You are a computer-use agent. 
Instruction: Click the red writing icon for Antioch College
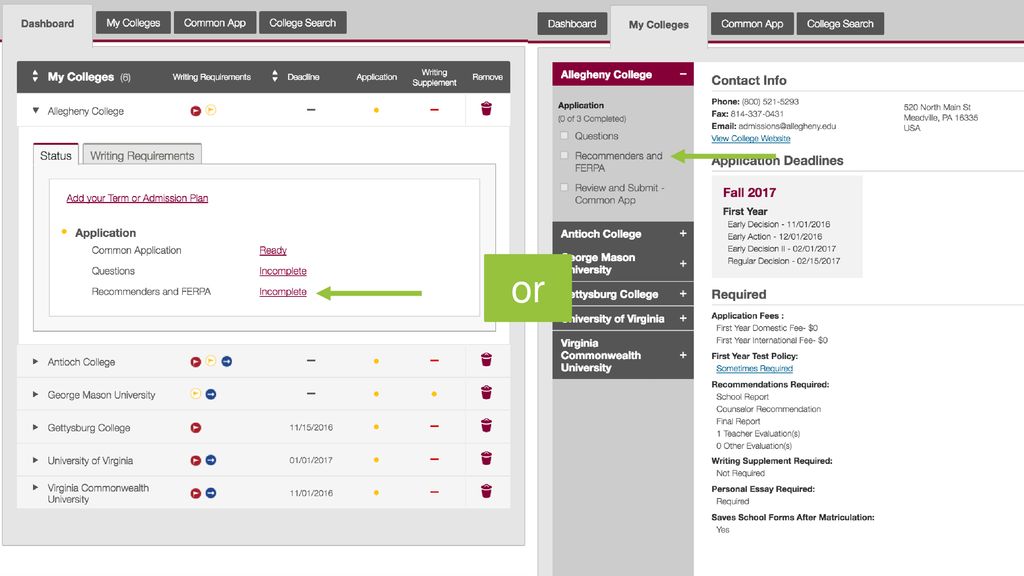click(x=195, y=362)
